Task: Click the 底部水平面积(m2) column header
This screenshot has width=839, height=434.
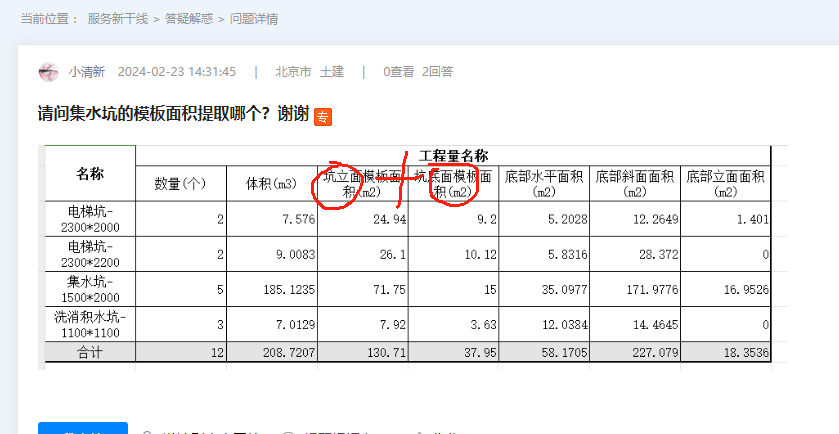Action: tap(544, 184)
